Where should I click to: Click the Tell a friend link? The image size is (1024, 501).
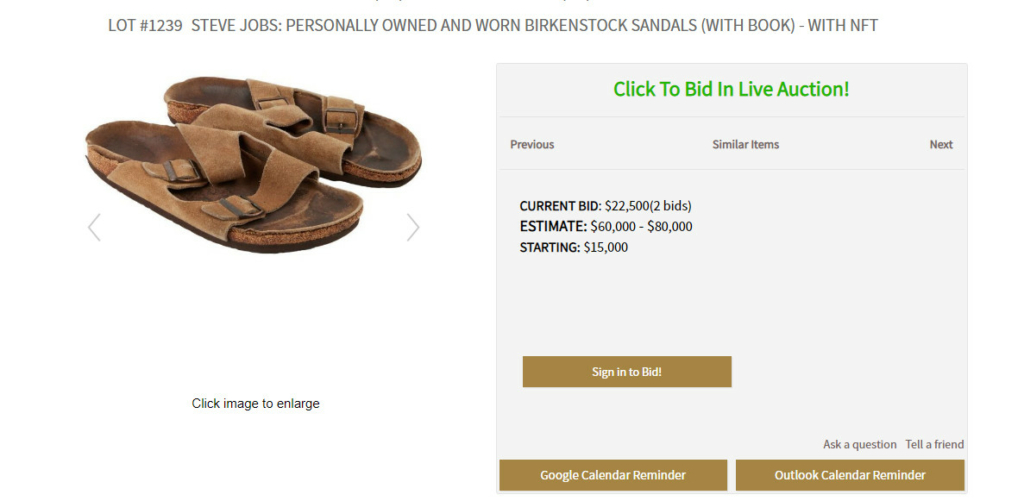click(x=934, y=444)
